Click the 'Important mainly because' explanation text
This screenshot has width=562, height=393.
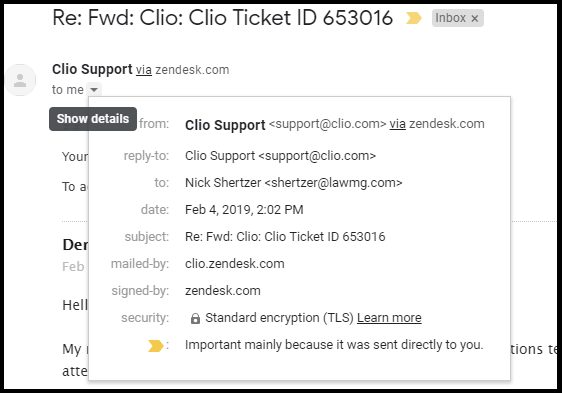coord(334,345)
